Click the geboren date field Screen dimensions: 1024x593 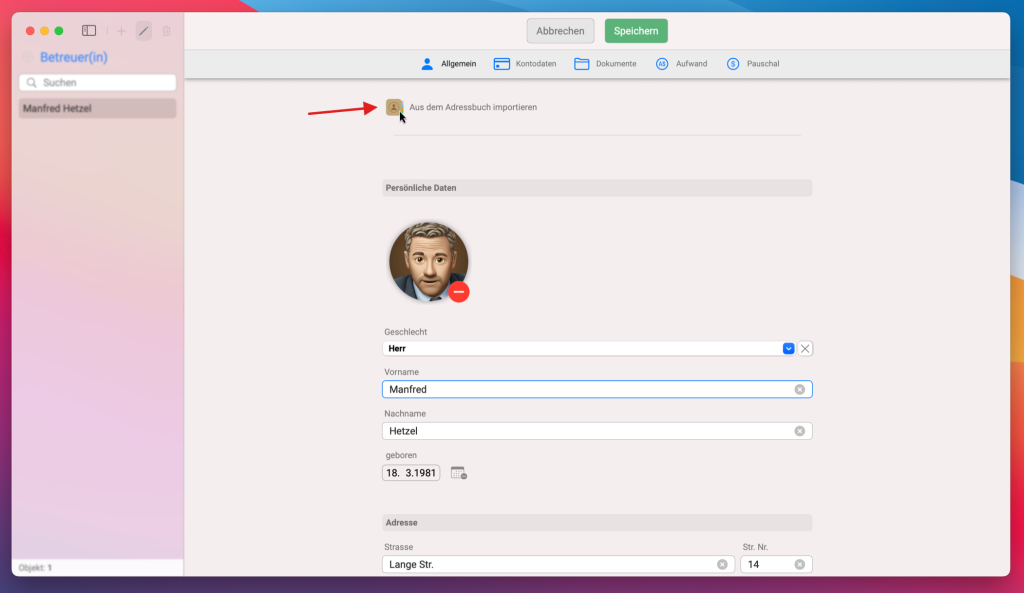pos(411,473)
